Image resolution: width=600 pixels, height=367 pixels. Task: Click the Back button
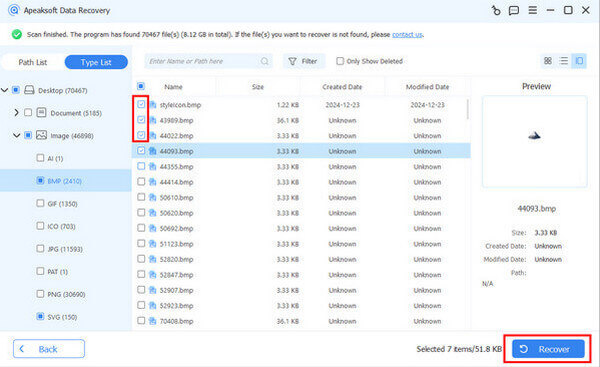click(49, 349)
